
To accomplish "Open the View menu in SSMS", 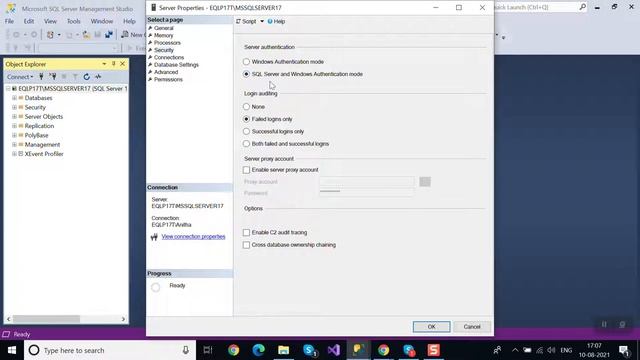I will (x=50, y=21).
